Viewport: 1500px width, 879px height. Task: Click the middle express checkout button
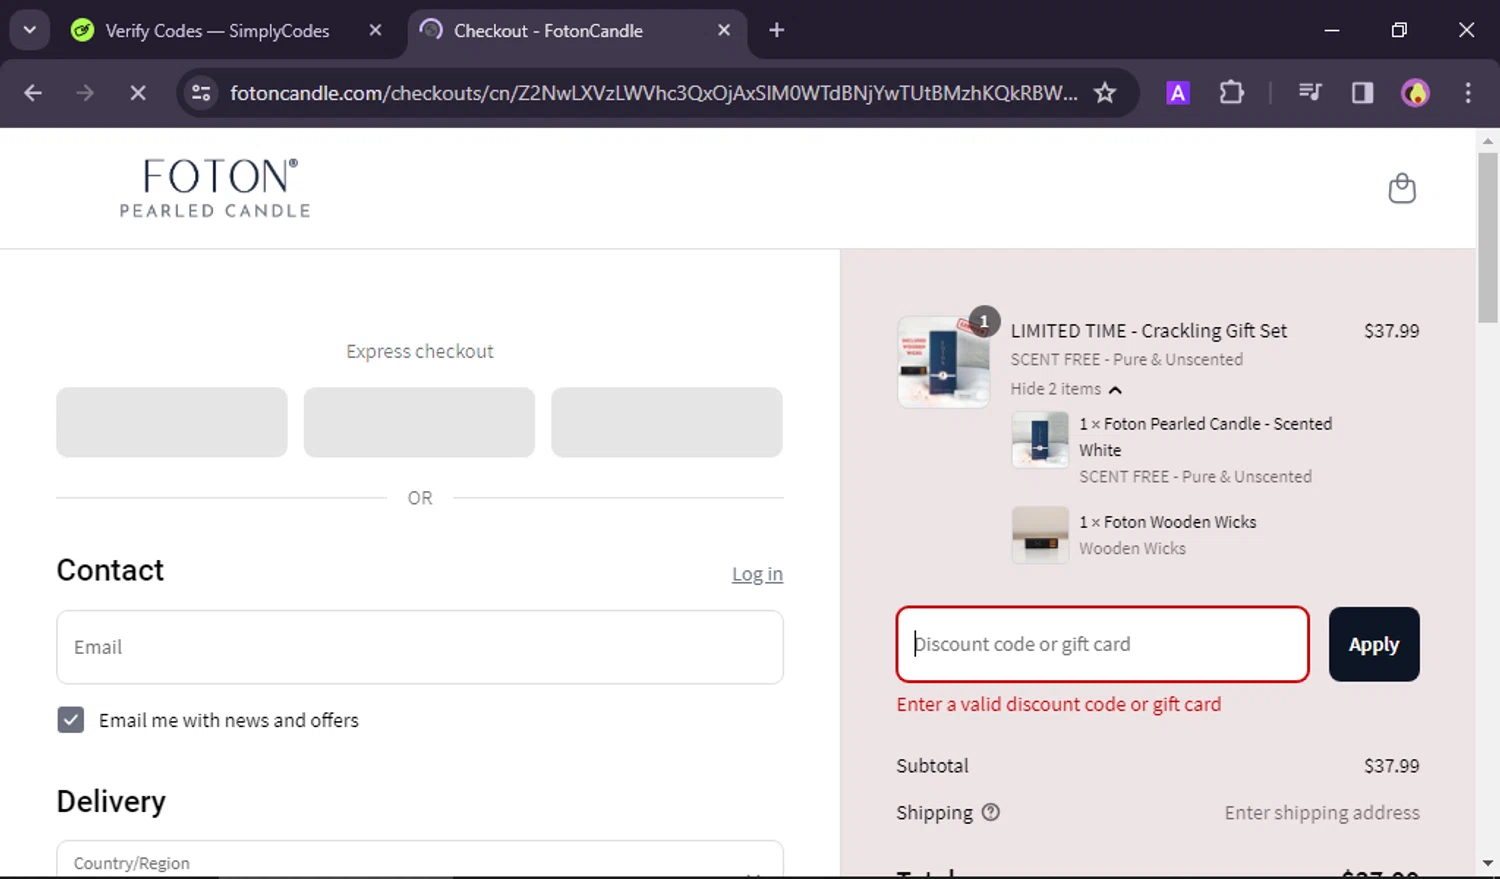[x=419, y=422]
